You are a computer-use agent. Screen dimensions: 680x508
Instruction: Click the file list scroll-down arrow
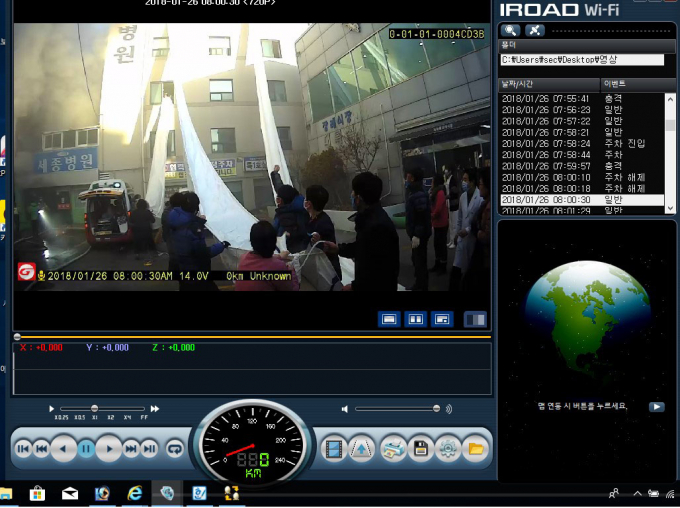pyautogui.click(x=670, y=208)
